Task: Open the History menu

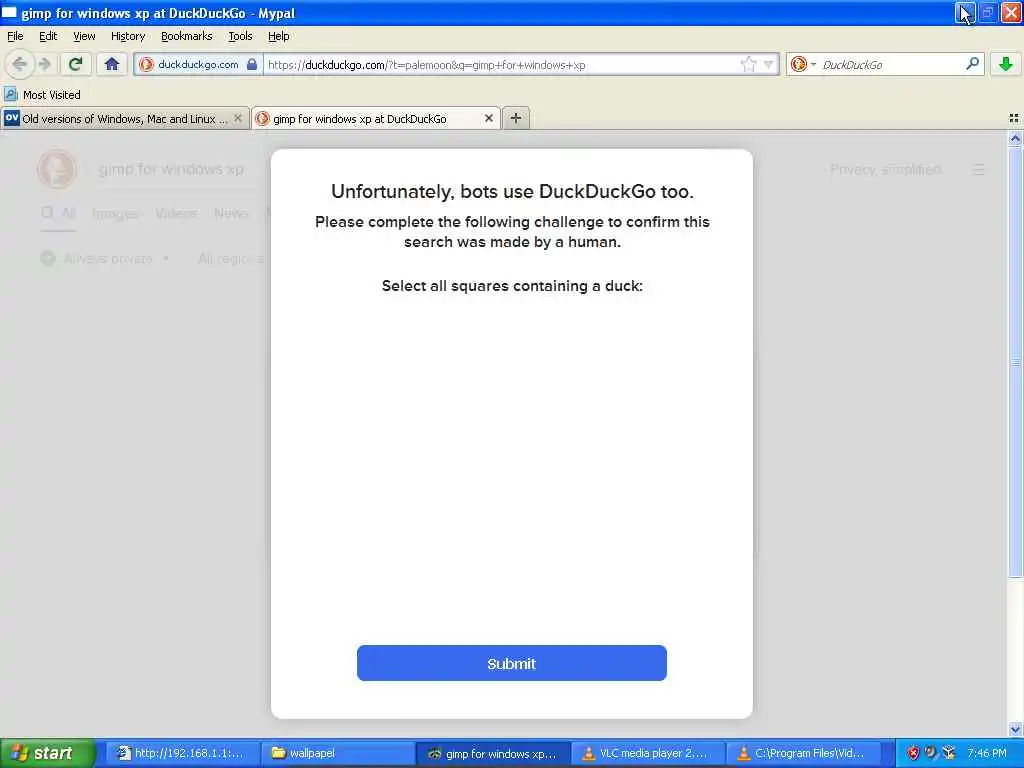Action: pyautogui.click(x=128, y=36)
